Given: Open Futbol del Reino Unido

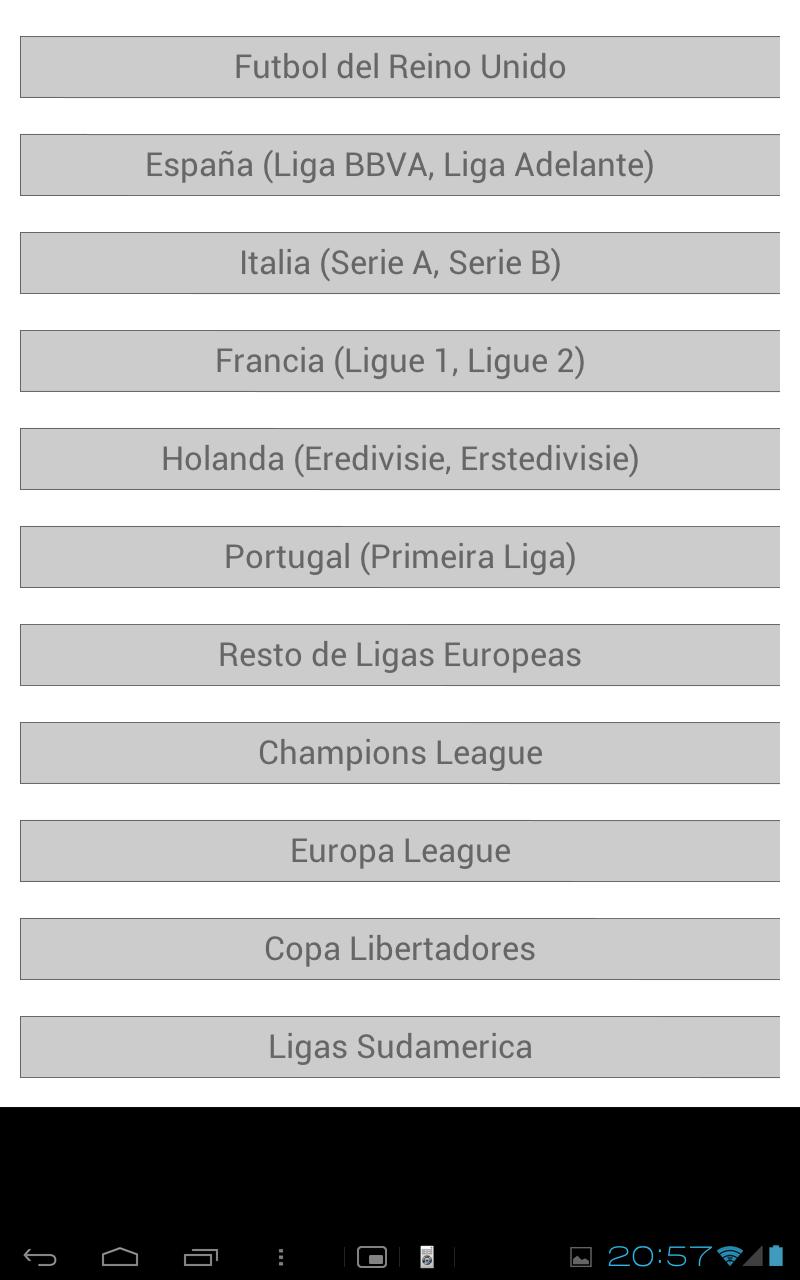Looking at the screenshot, I should 400,67.
